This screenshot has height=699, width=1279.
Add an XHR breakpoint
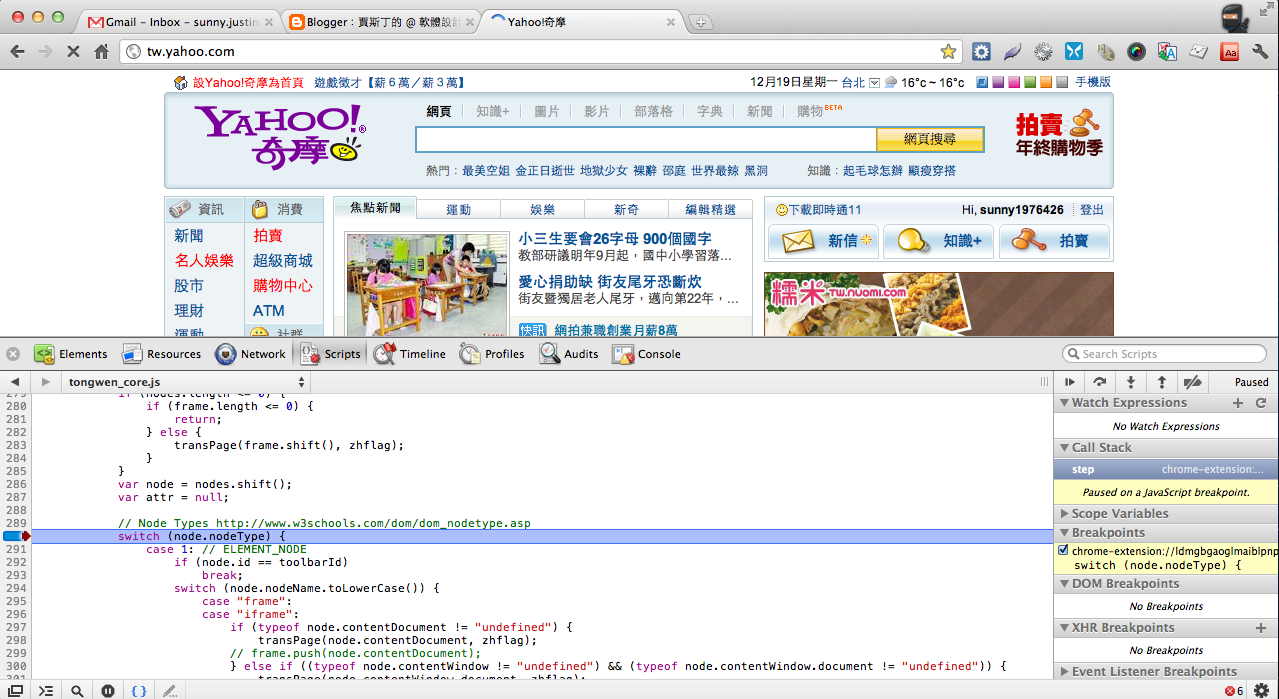[1261, 628]
